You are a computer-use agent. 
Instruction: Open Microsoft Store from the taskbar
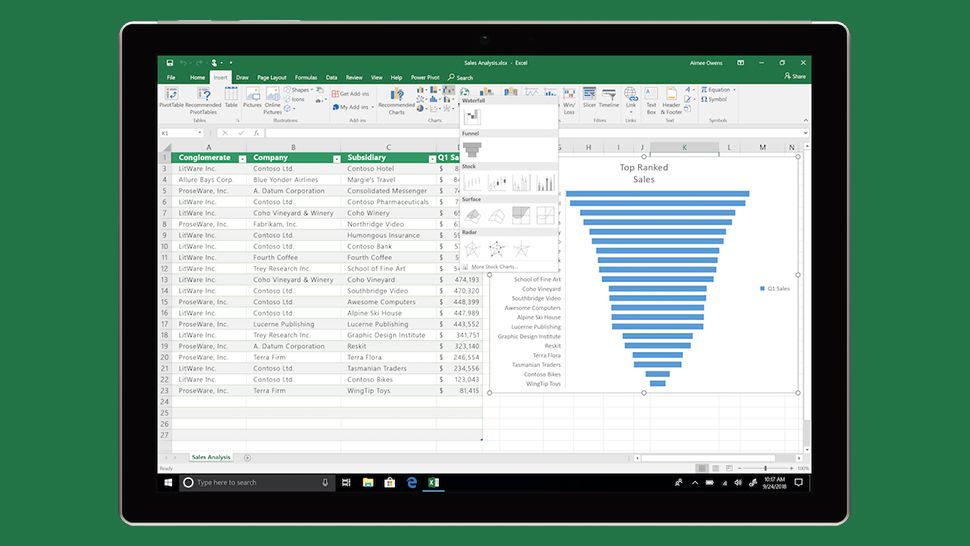[x=390, y=482]
